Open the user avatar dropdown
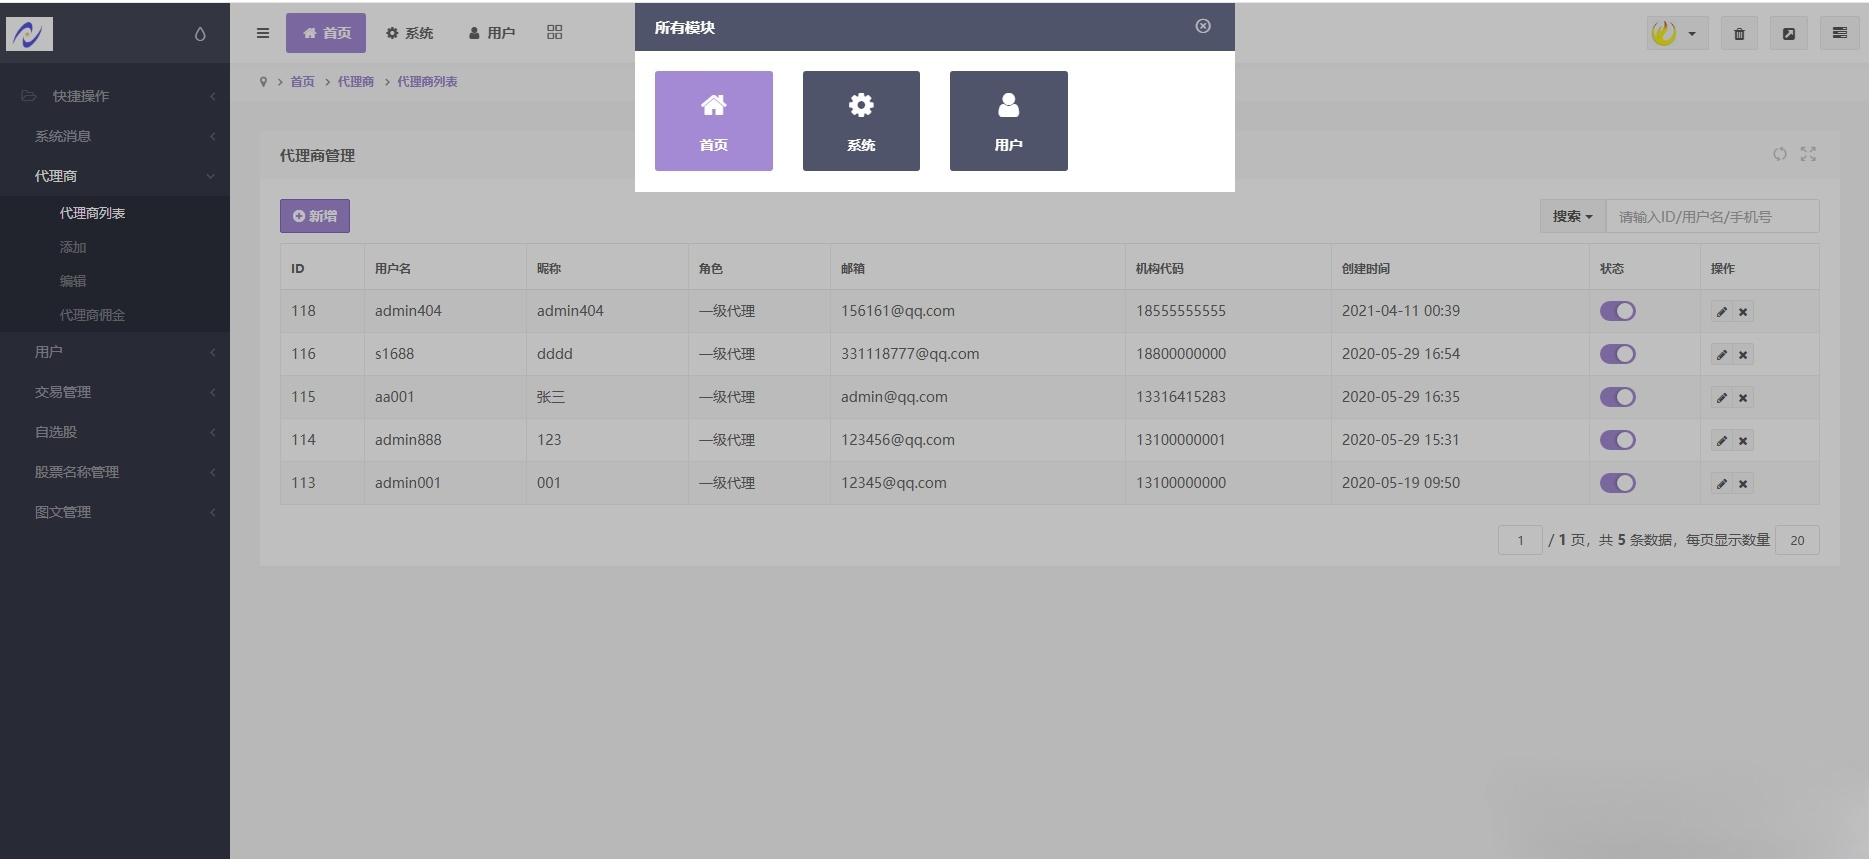 (1676, 34)
